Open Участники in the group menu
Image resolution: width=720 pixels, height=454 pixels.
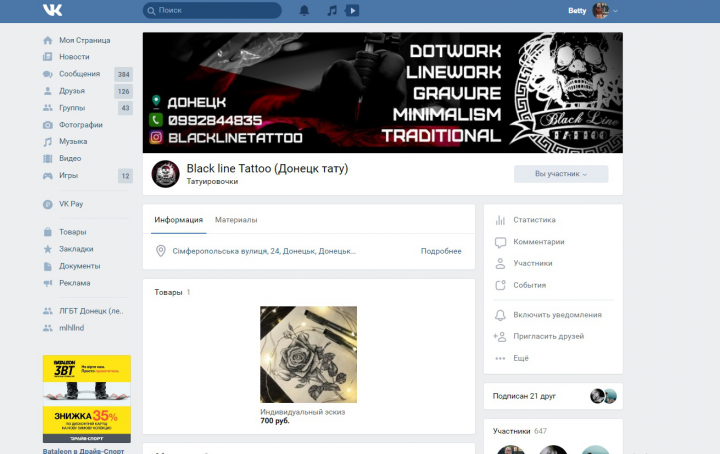533,263
